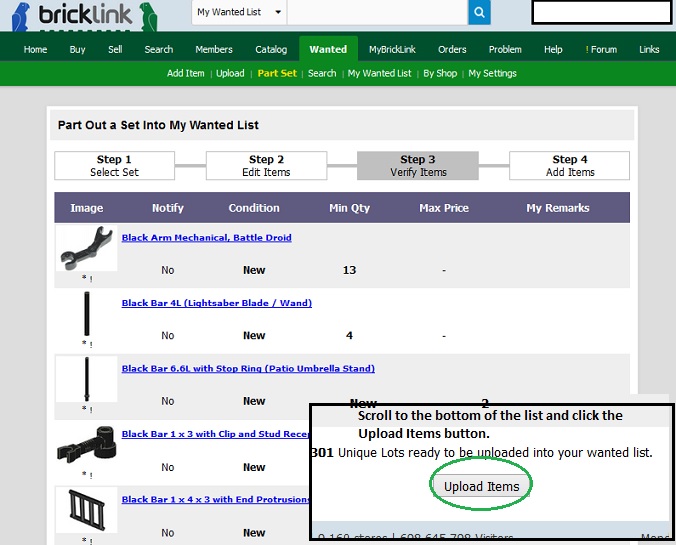This screenshot has height=545, width=676.
Task: Open Black Bar 6.6L with Stop Ring link
Action: coord(248,369)
